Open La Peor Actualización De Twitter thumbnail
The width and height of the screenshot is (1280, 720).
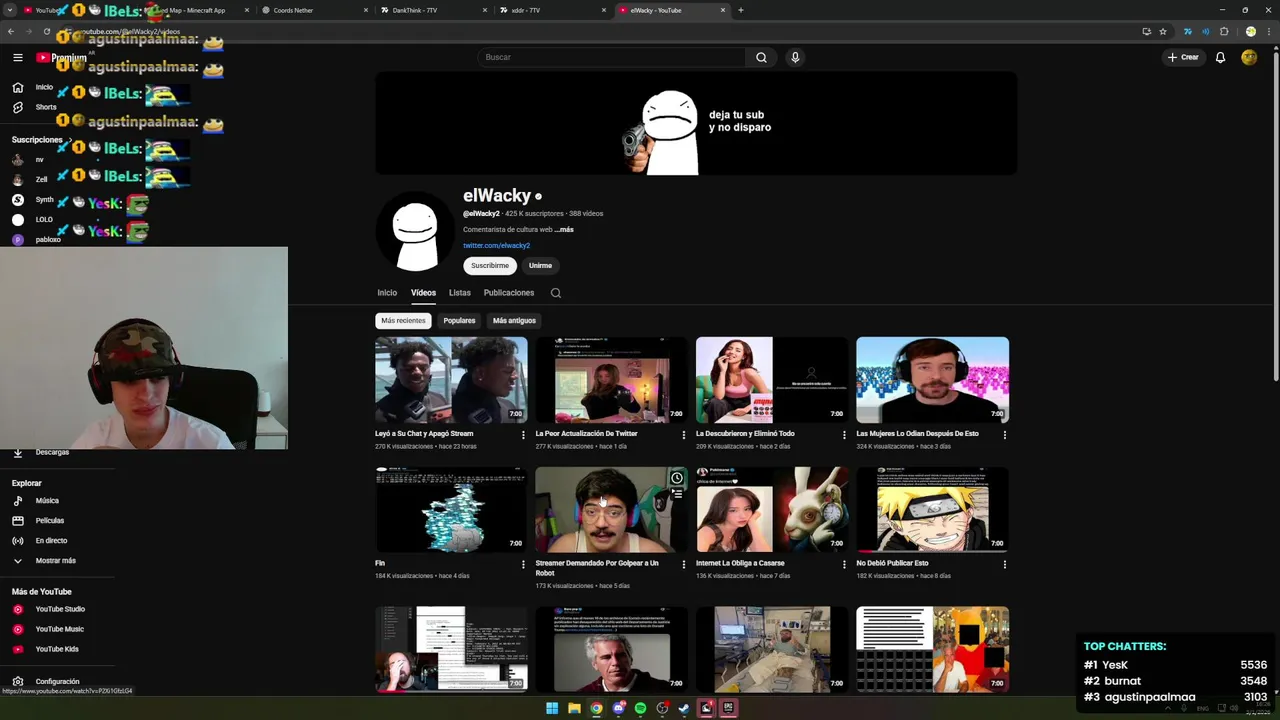click(612, 379)
